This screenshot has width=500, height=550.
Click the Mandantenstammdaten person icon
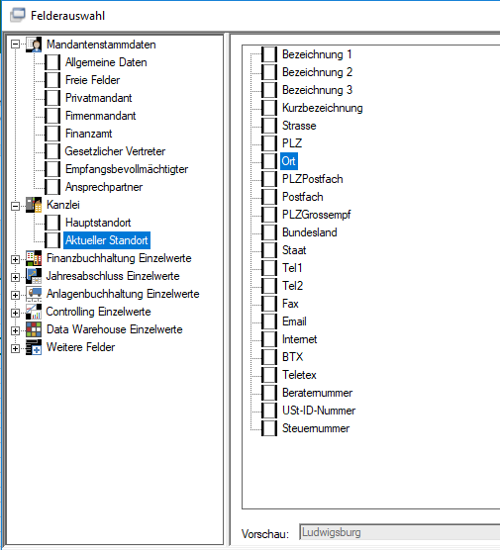[x=34, y=45]
